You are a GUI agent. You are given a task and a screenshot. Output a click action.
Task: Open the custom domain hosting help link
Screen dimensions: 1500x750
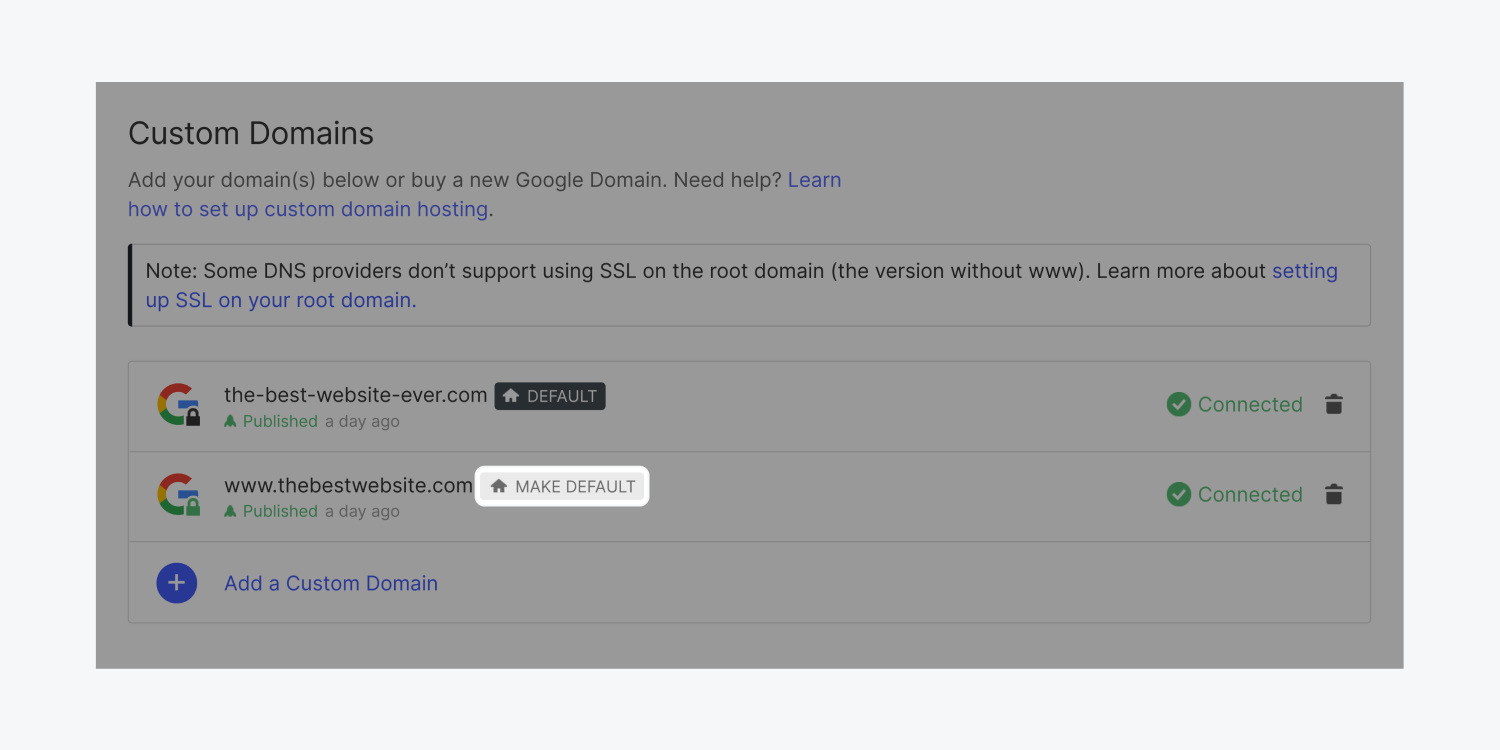click(x=309, y=209)
